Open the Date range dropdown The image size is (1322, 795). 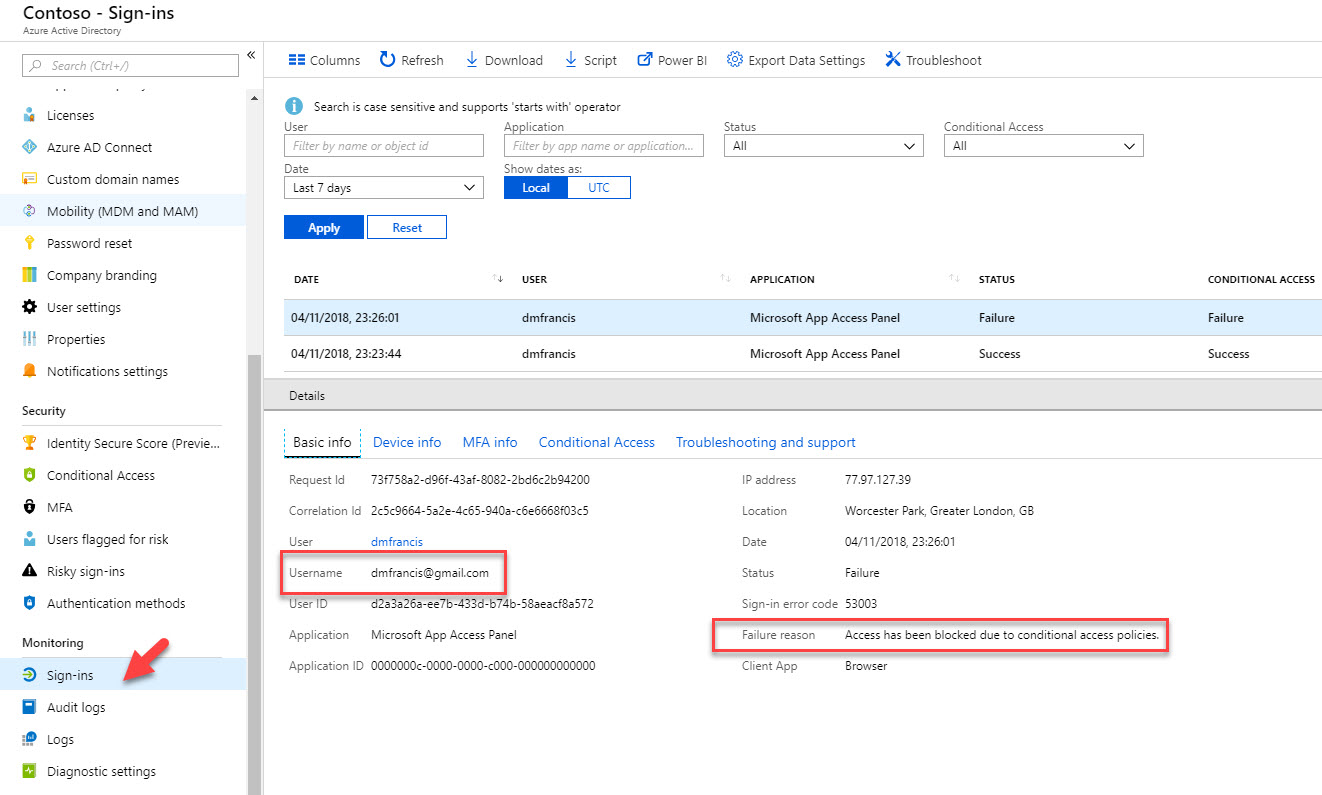tap(384, 188)
